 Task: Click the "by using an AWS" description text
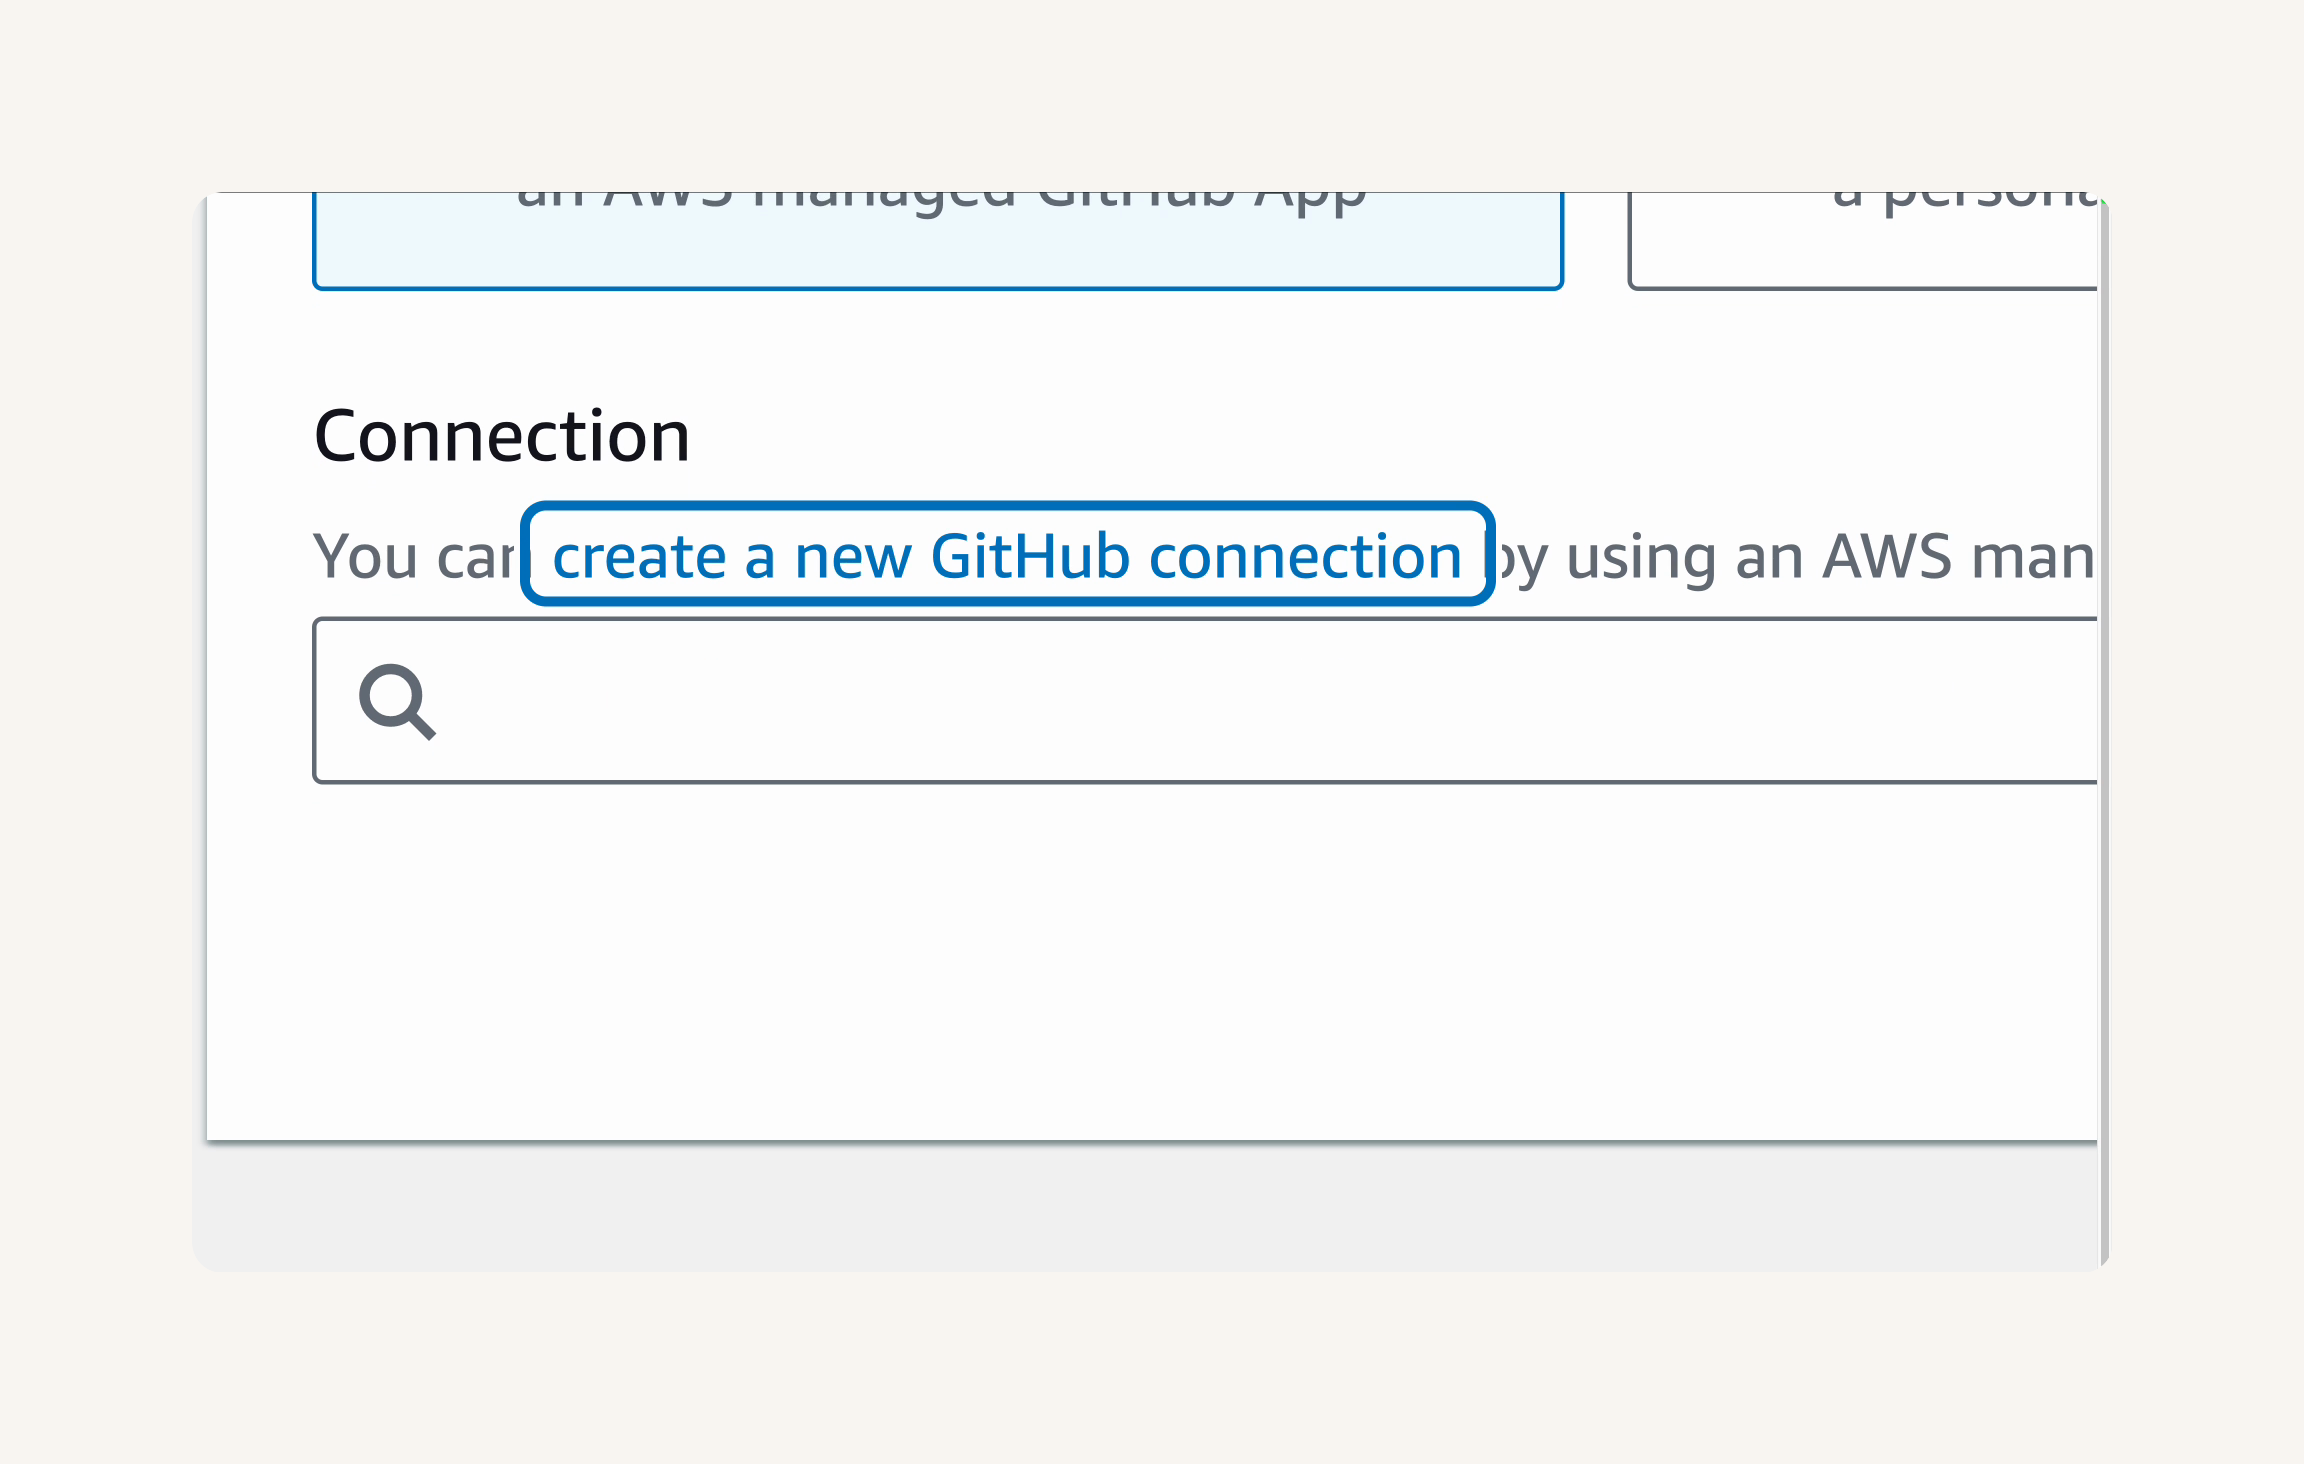click(1718, 557)
